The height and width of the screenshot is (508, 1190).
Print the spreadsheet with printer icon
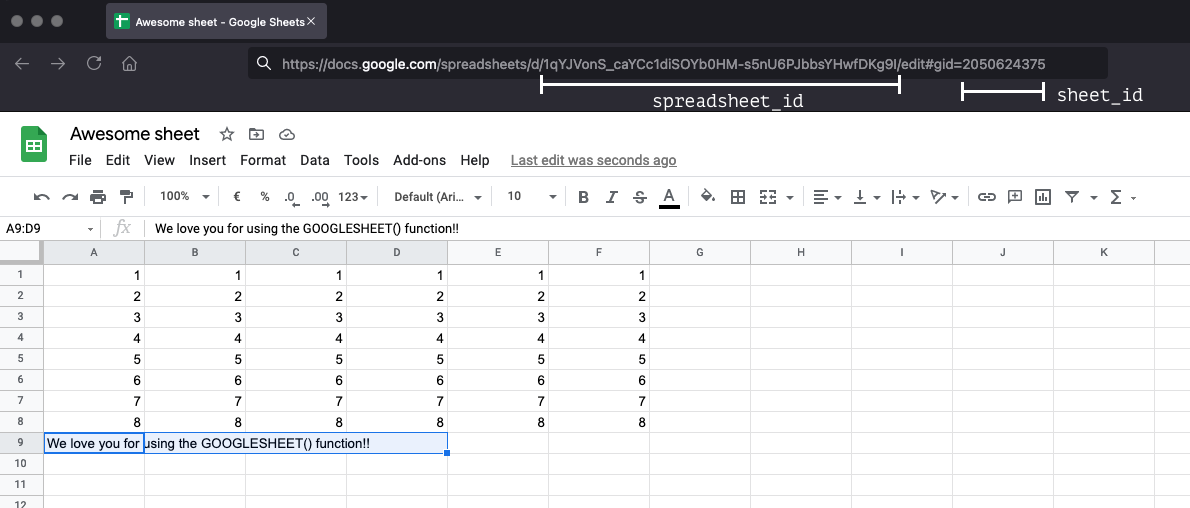tap(98, 197)
